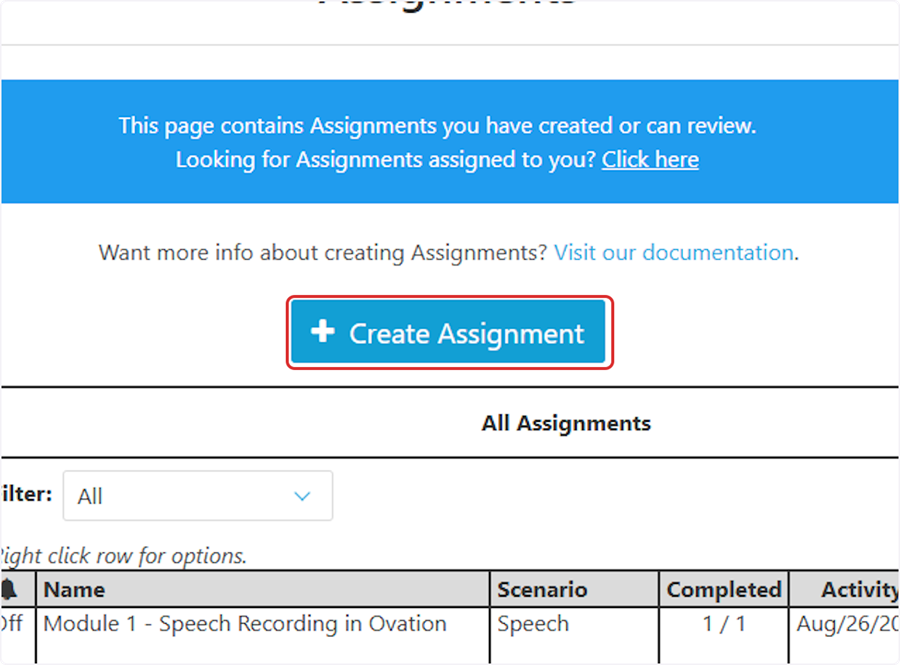
Task: Click the bell notification column header icon
Action: click(x=9, y=589)
